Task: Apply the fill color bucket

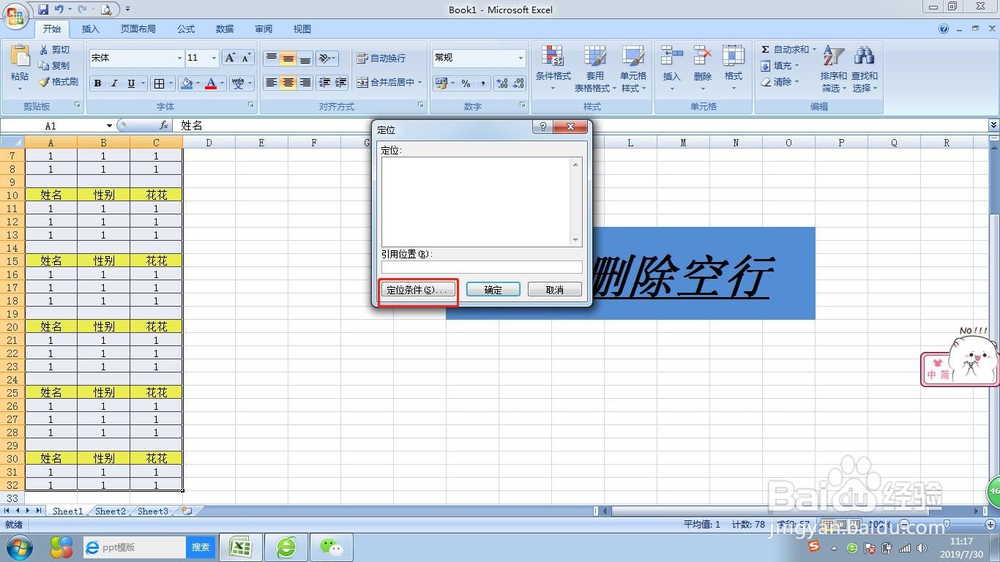Action: pos(186,83)
